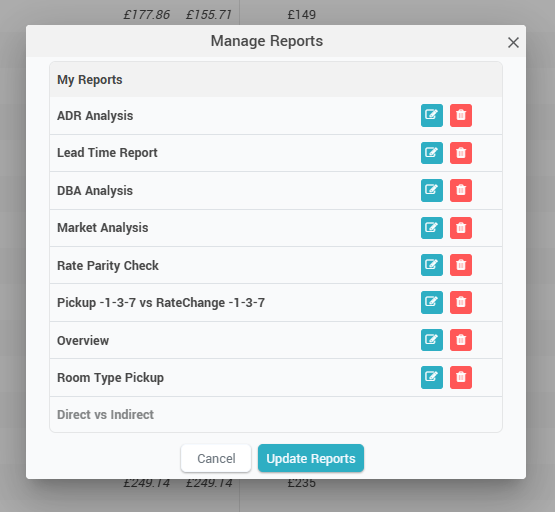555x512 pixels.
Task: Cancel the Manage Reports dialog
Action: tap(216, 459)
